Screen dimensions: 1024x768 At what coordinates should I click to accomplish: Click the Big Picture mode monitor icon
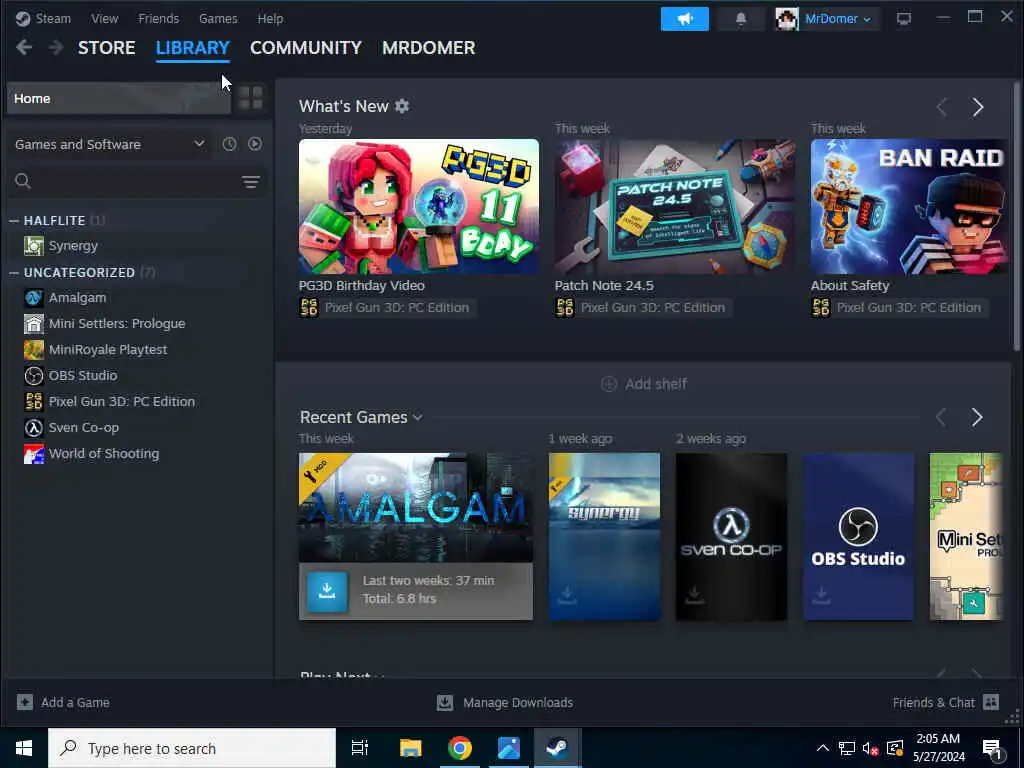pyautogui.click(x=904, y=19)
